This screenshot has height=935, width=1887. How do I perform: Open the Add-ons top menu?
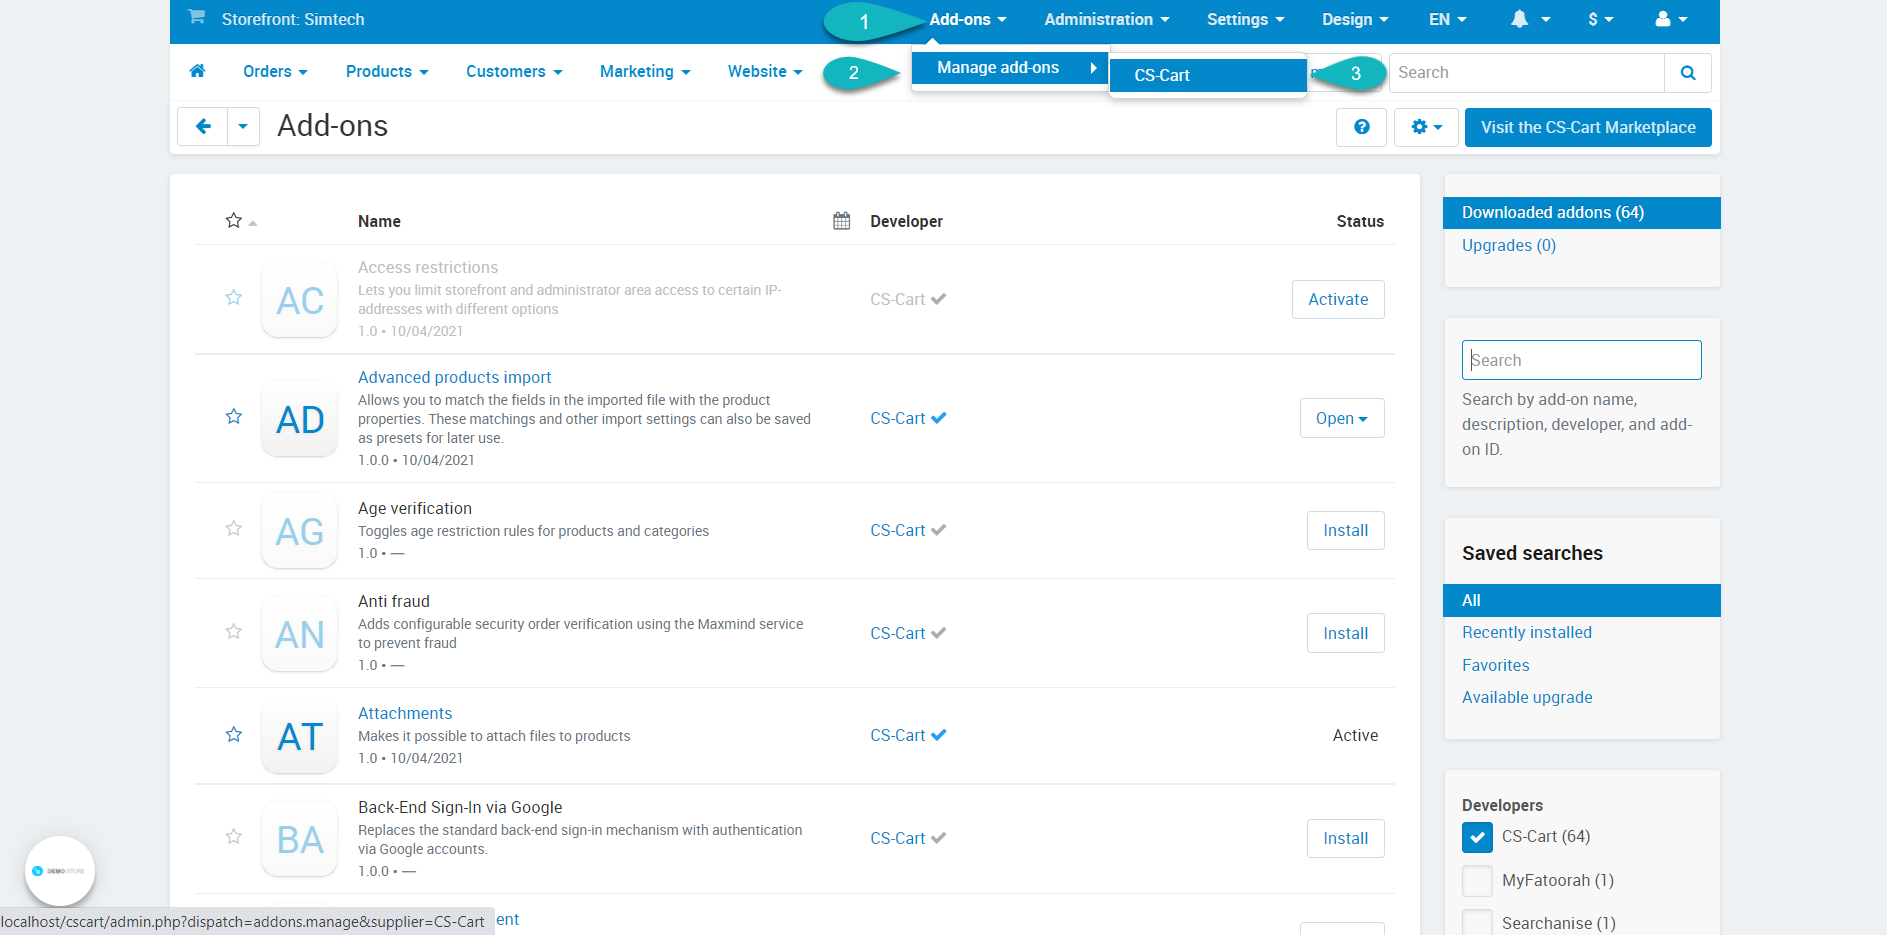[x=967, y=19]
